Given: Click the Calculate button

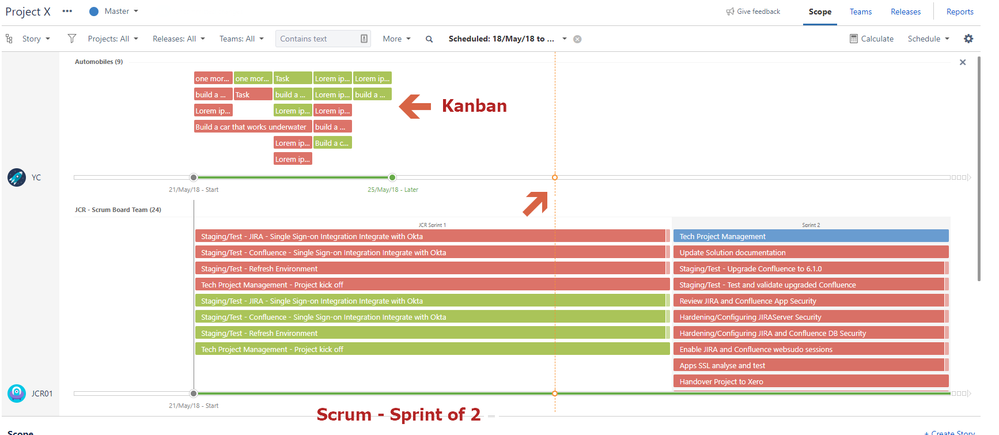Looking at the screenshot, I should click(x=872, y=39).
